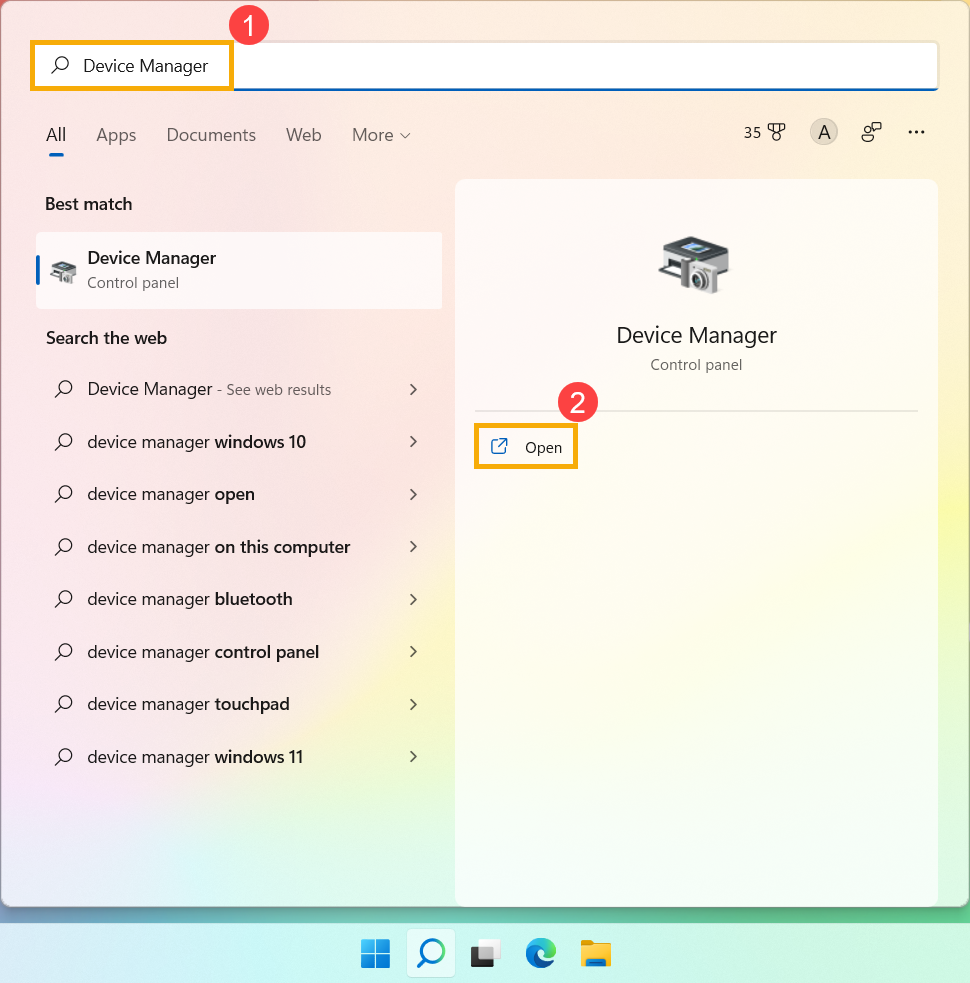Image resolution: width=970 pixels, height=983 pixels.
Task: Click Open in the preview pane
Action: (x=526, y=447)
